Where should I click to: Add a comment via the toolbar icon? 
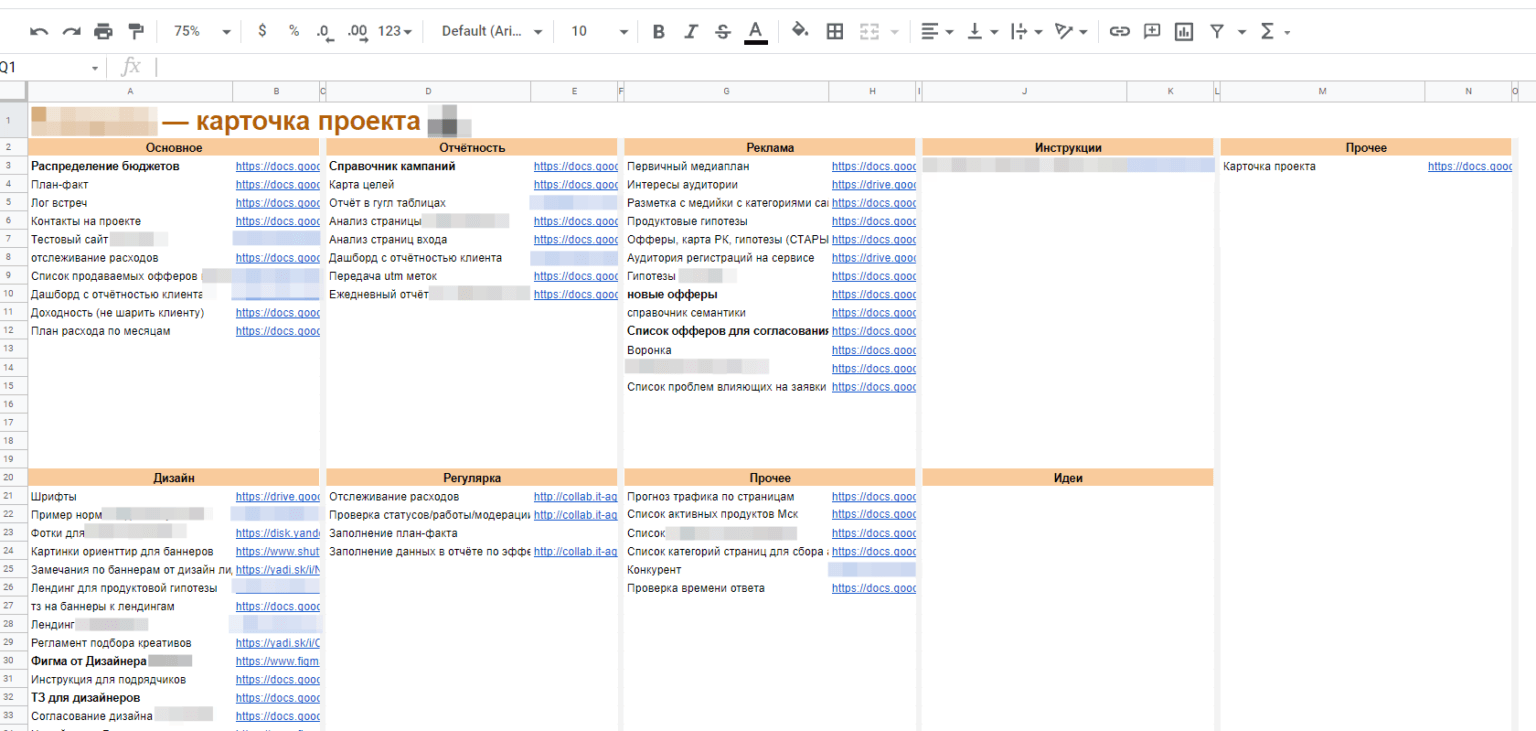point(1152,31)
